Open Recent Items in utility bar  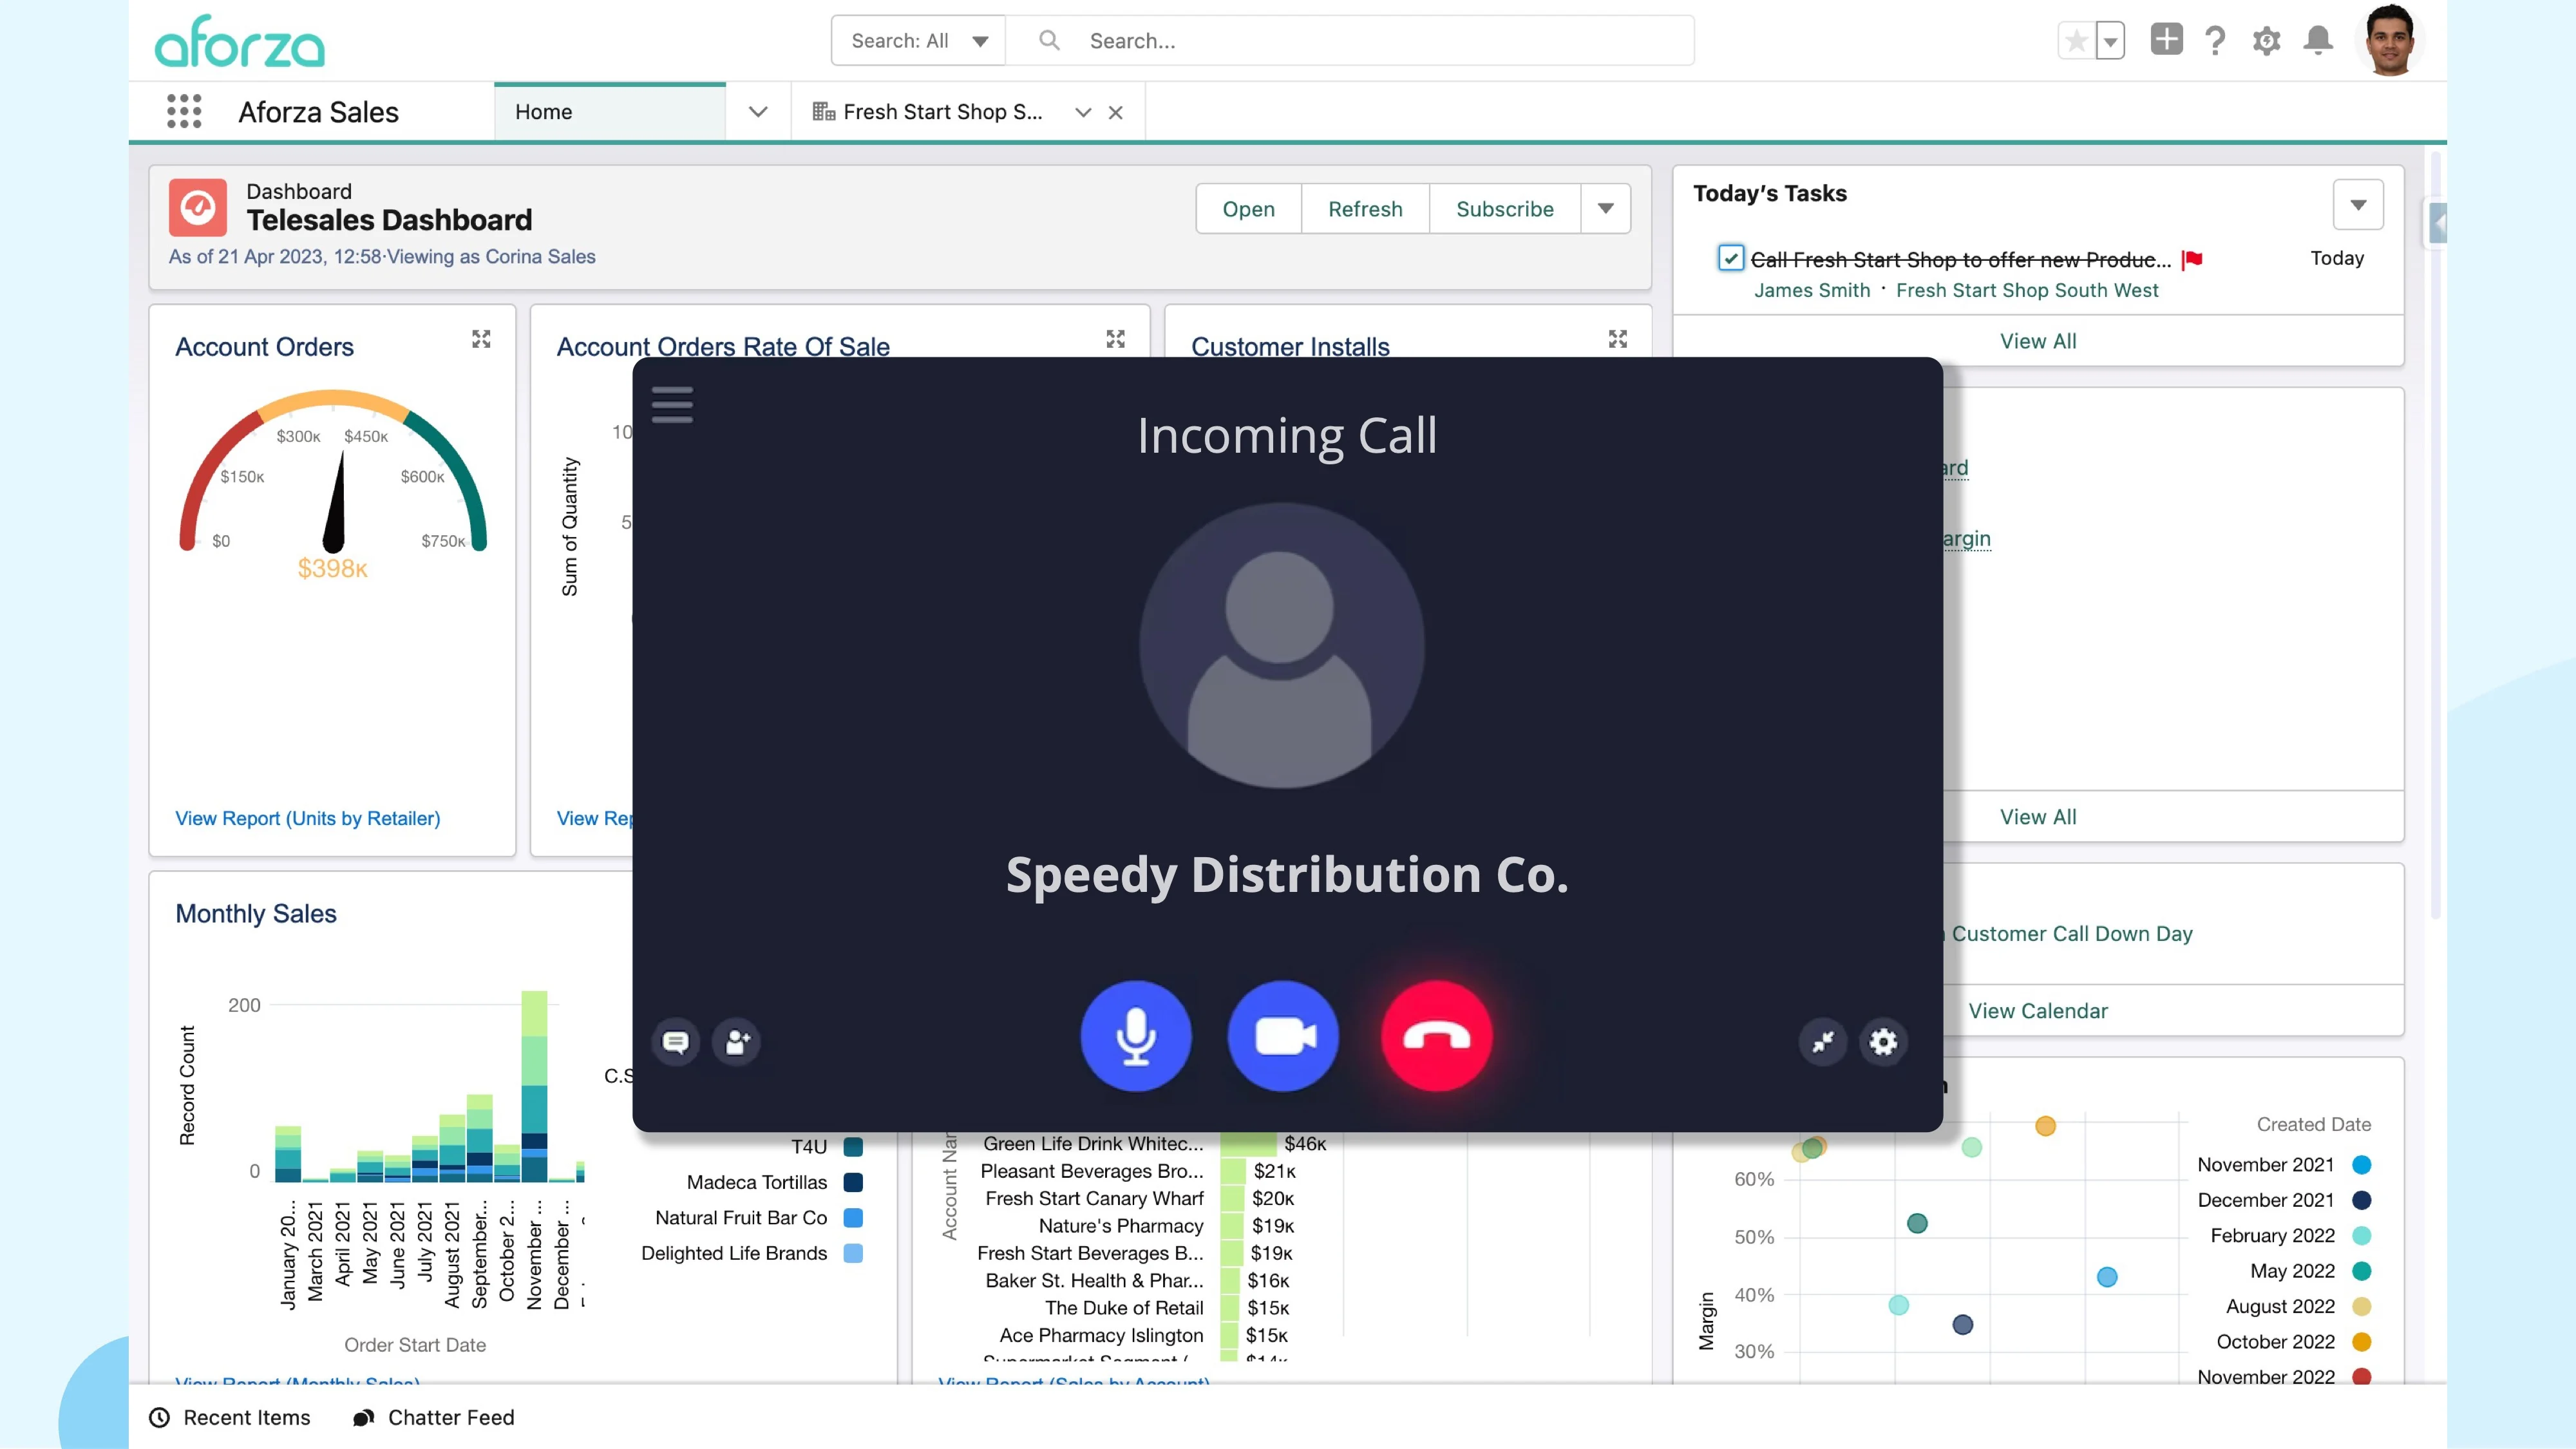(x=230, y=1417)
